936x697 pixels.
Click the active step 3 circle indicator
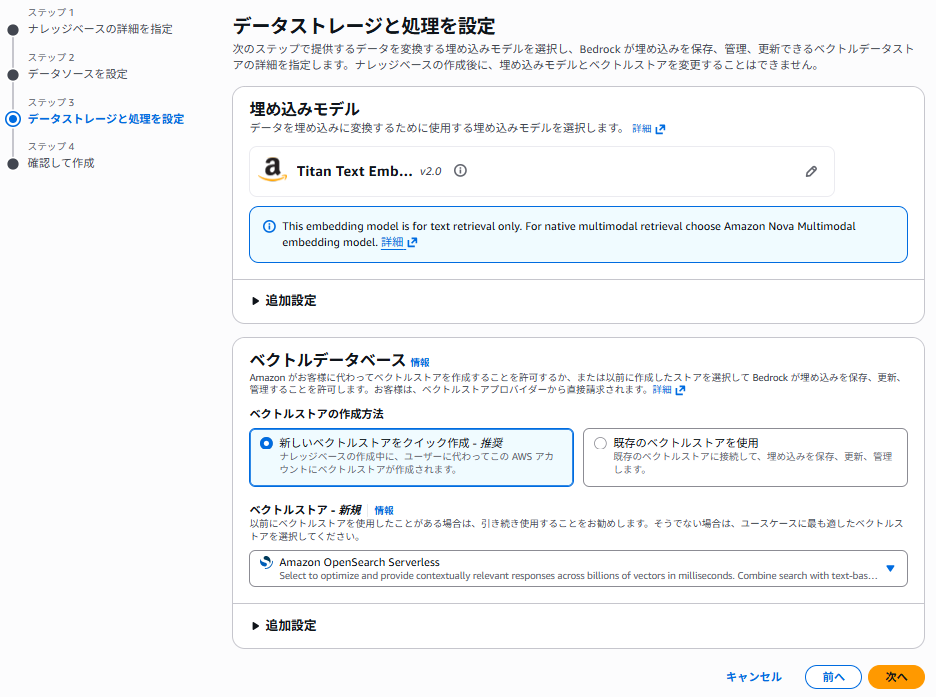click(13, 119)
